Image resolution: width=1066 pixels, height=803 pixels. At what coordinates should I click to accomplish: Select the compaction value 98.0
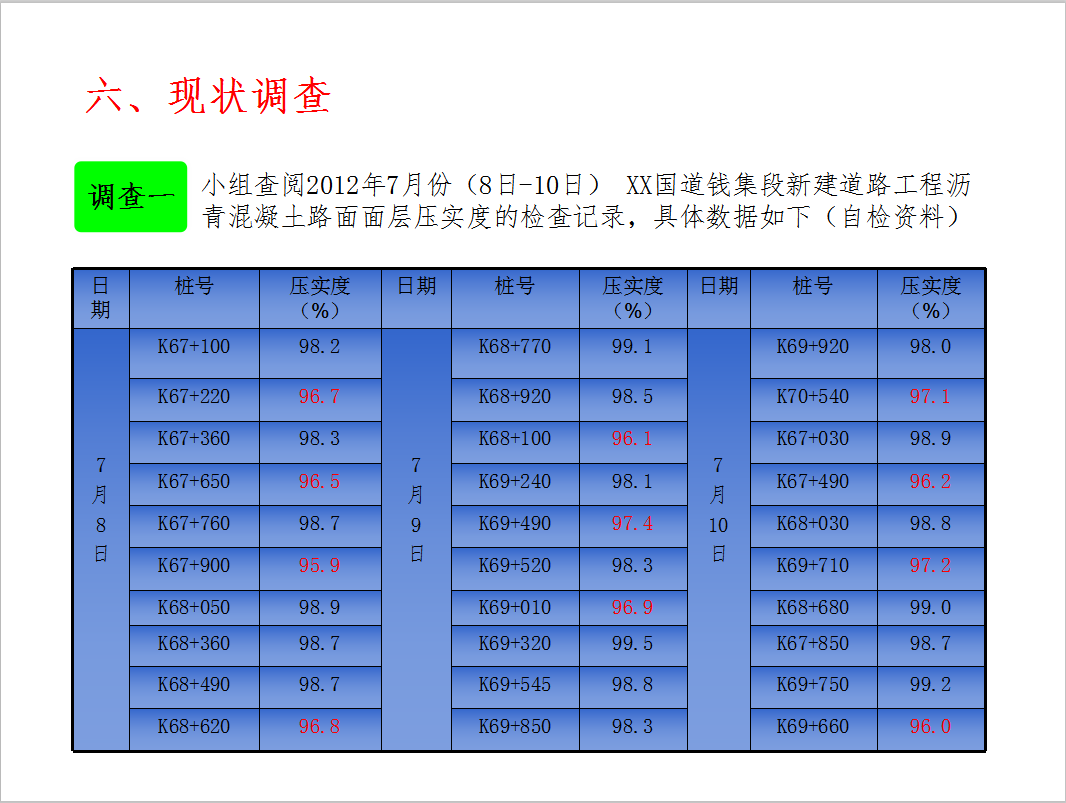click(x=931, y=347)
